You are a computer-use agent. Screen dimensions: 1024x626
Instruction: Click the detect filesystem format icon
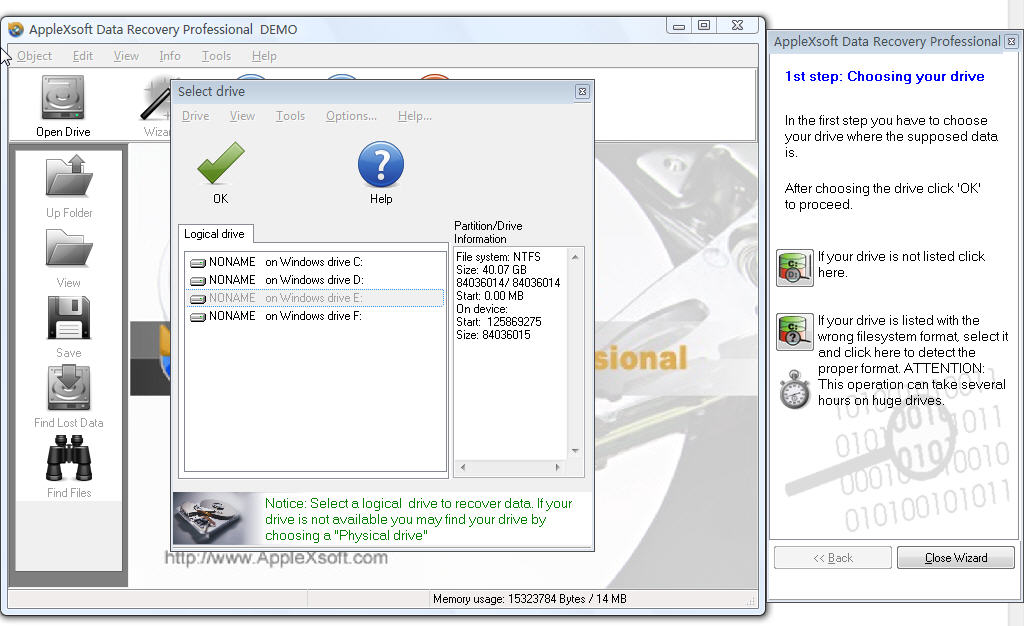click(x=795, y=332)
